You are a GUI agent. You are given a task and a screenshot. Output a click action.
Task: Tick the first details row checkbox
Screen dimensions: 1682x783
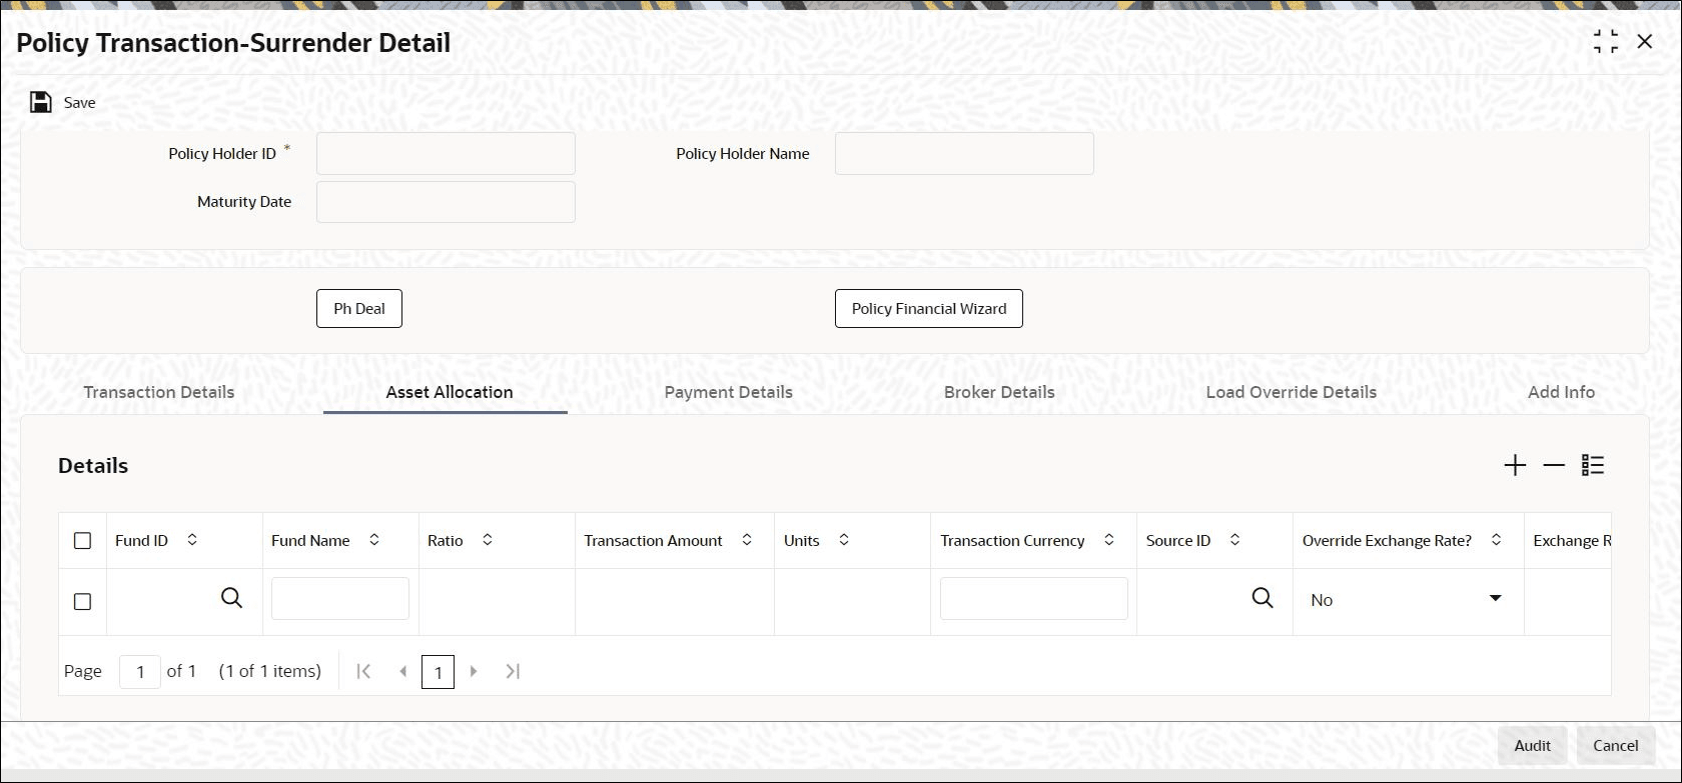[x=83, y=602]
